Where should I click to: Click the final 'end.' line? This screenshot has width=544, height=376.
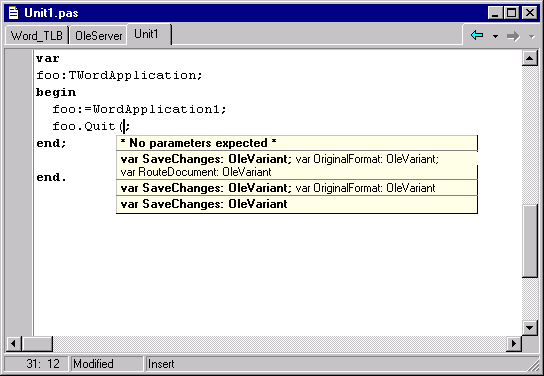click(51, 177)
